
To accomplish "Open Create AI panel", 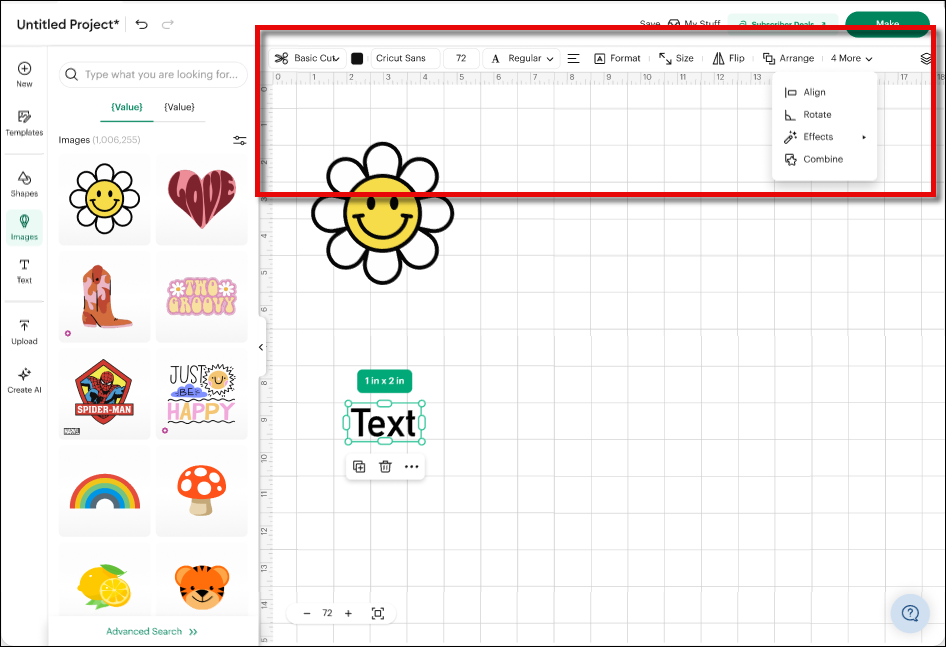I will (x=24, y=381).
